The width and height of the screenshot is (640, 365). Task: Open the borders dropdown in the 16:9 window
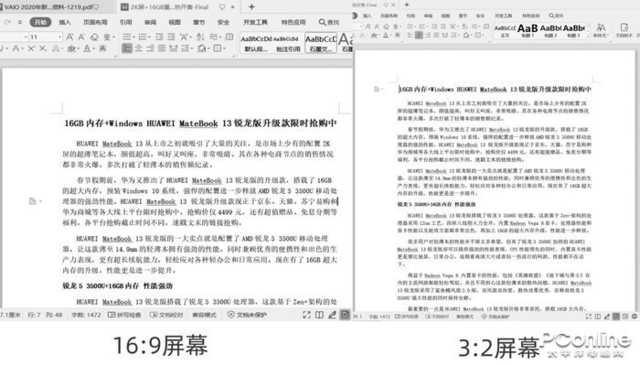coord(219,49)
